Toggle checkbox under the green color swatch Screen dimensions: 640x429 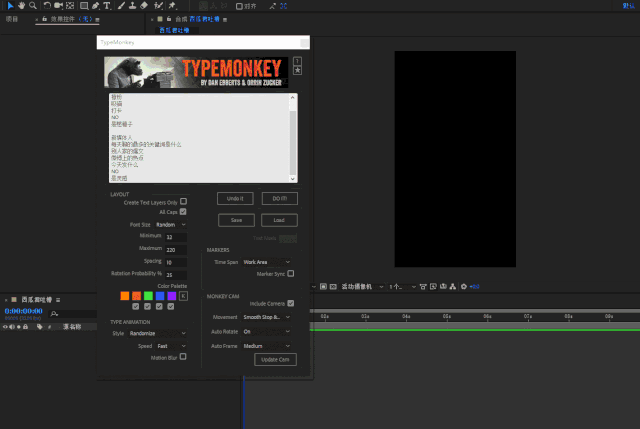(x=147, y=306)
